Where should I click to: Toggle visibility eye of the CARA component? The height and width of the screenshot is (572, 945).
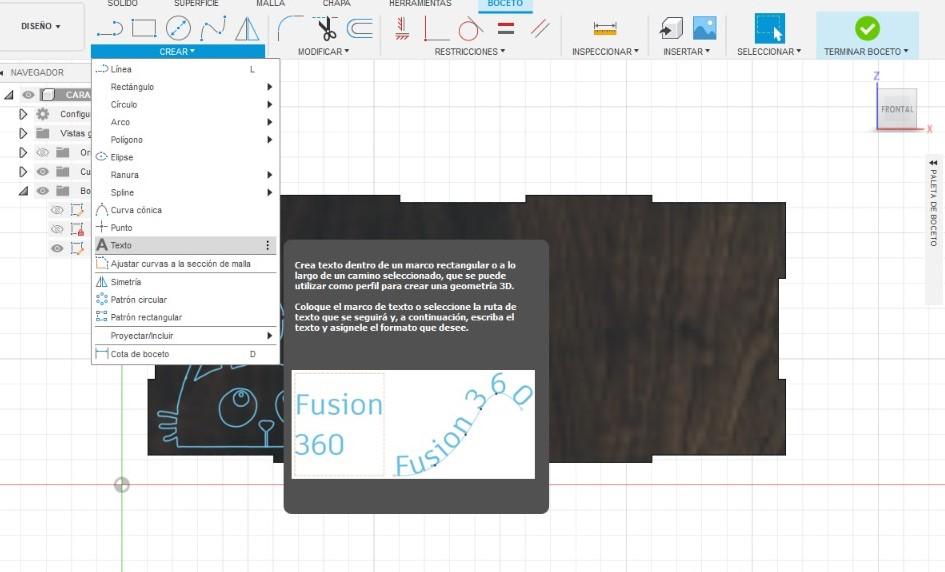28,95
